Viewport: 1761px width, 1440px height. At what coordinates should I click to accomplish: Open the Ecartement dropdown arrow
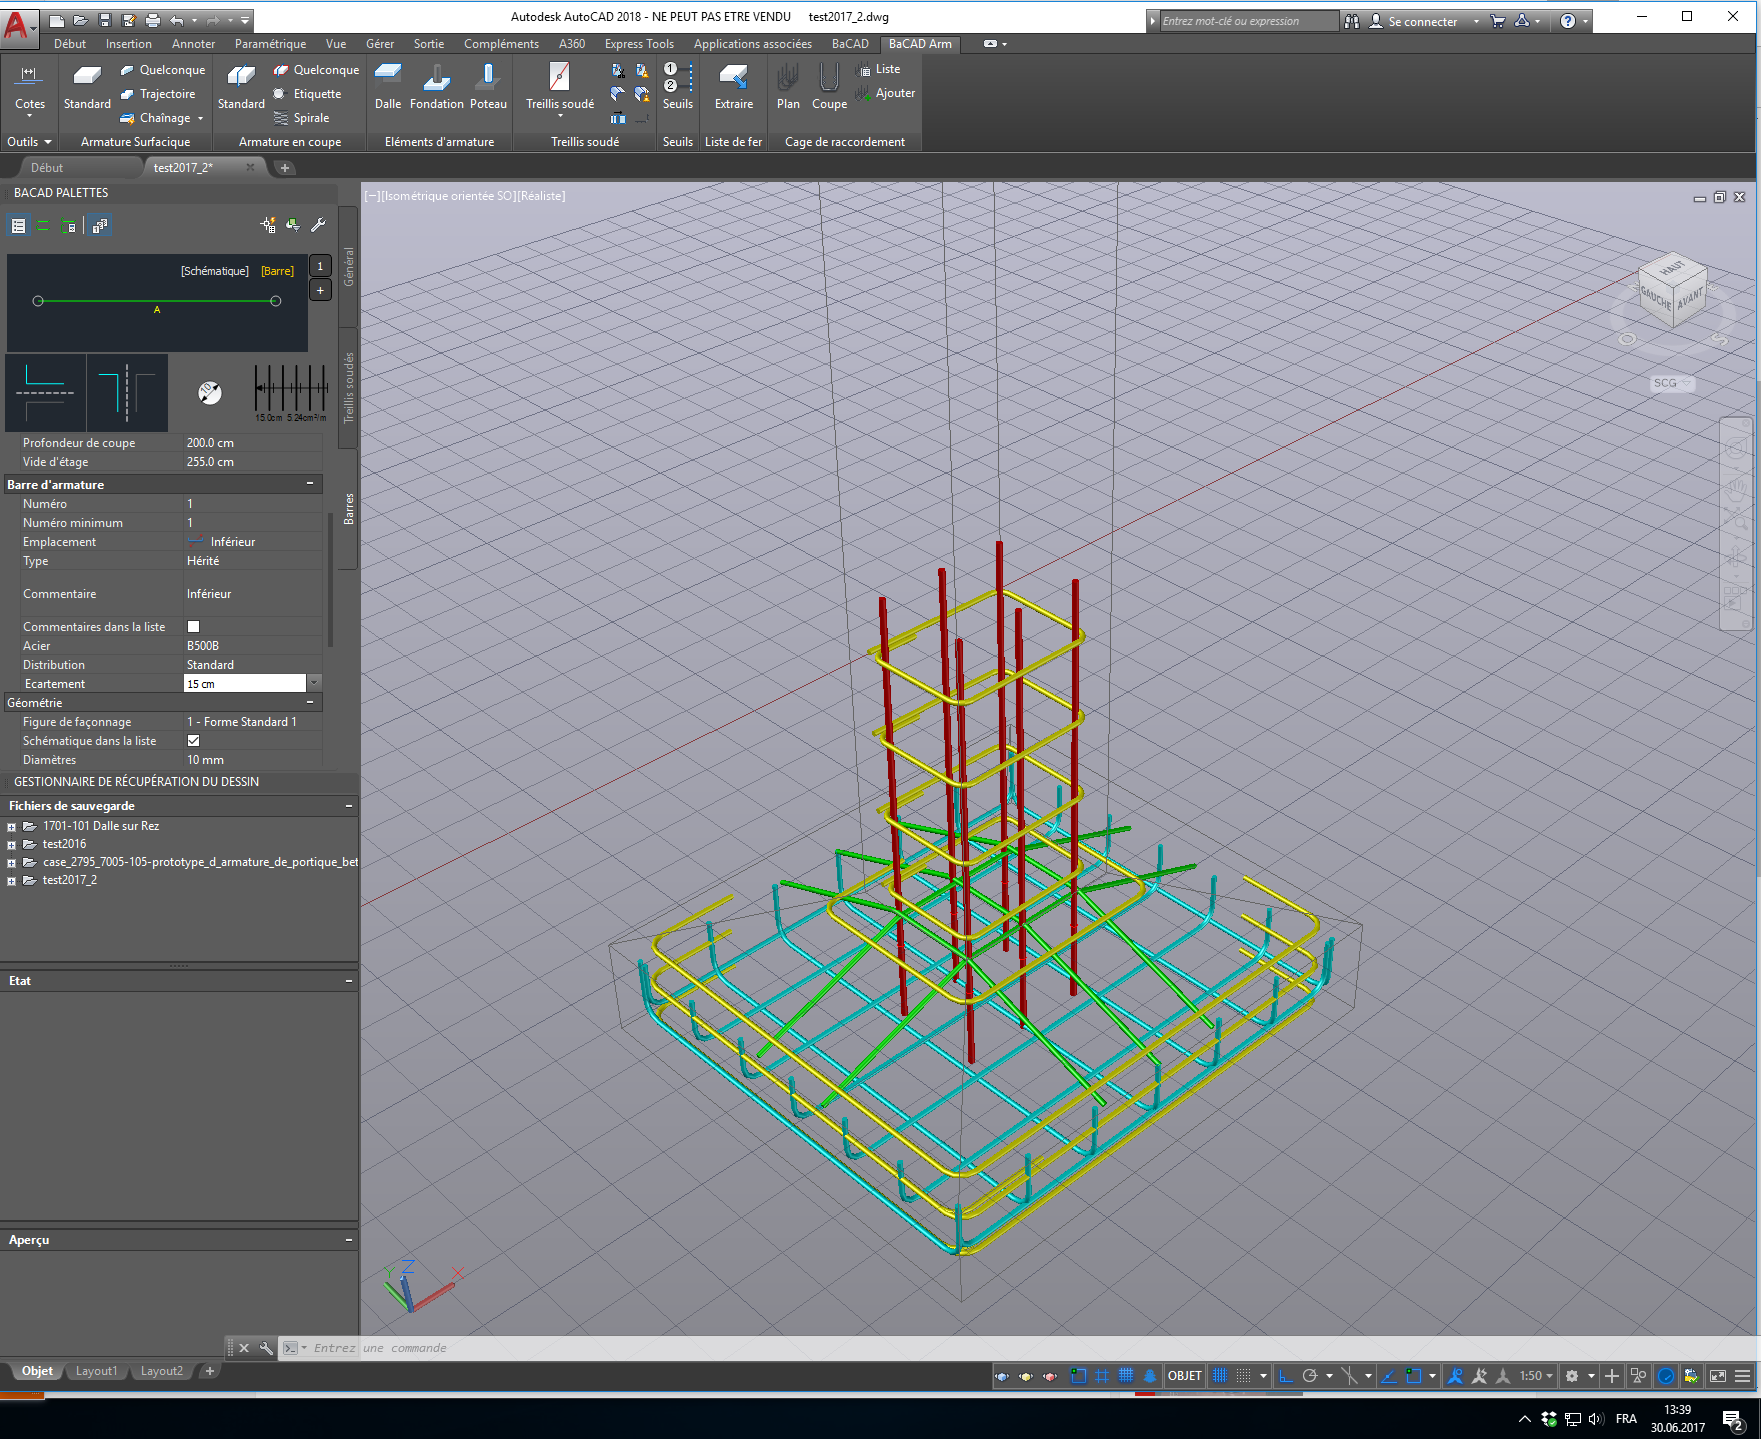coord(314,683)
